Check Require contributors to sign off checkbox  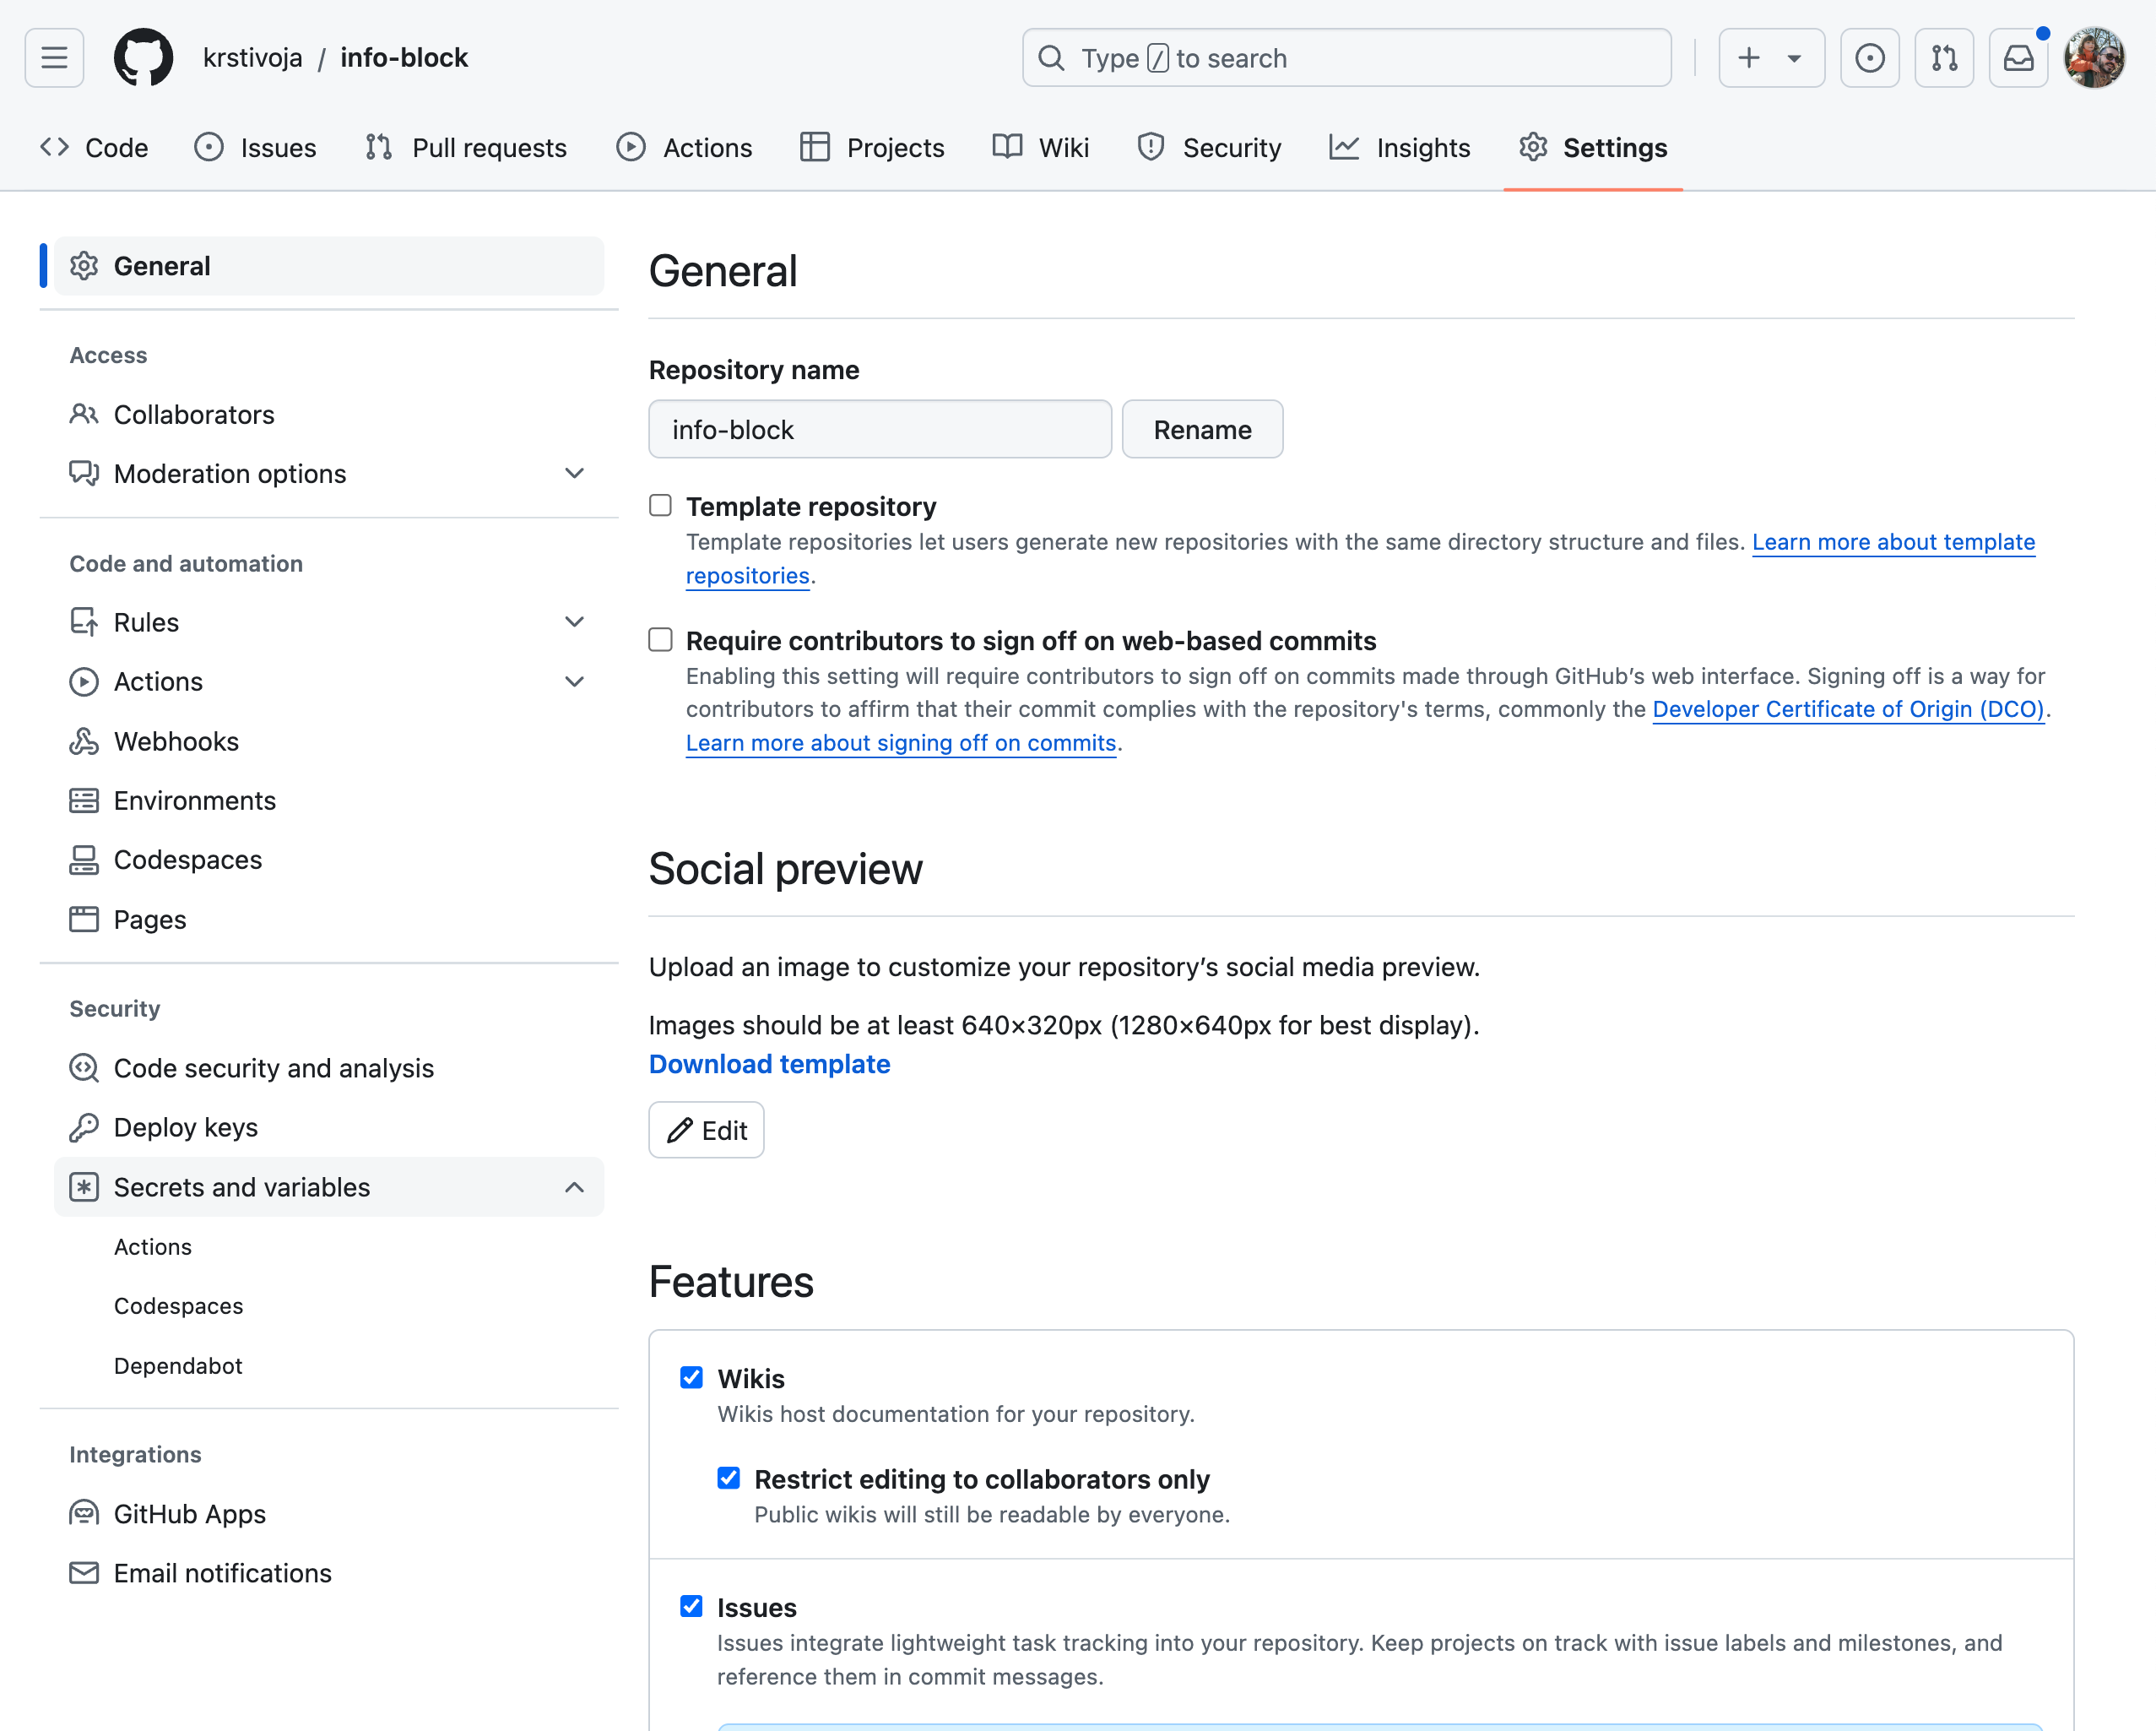coord(660,639)
